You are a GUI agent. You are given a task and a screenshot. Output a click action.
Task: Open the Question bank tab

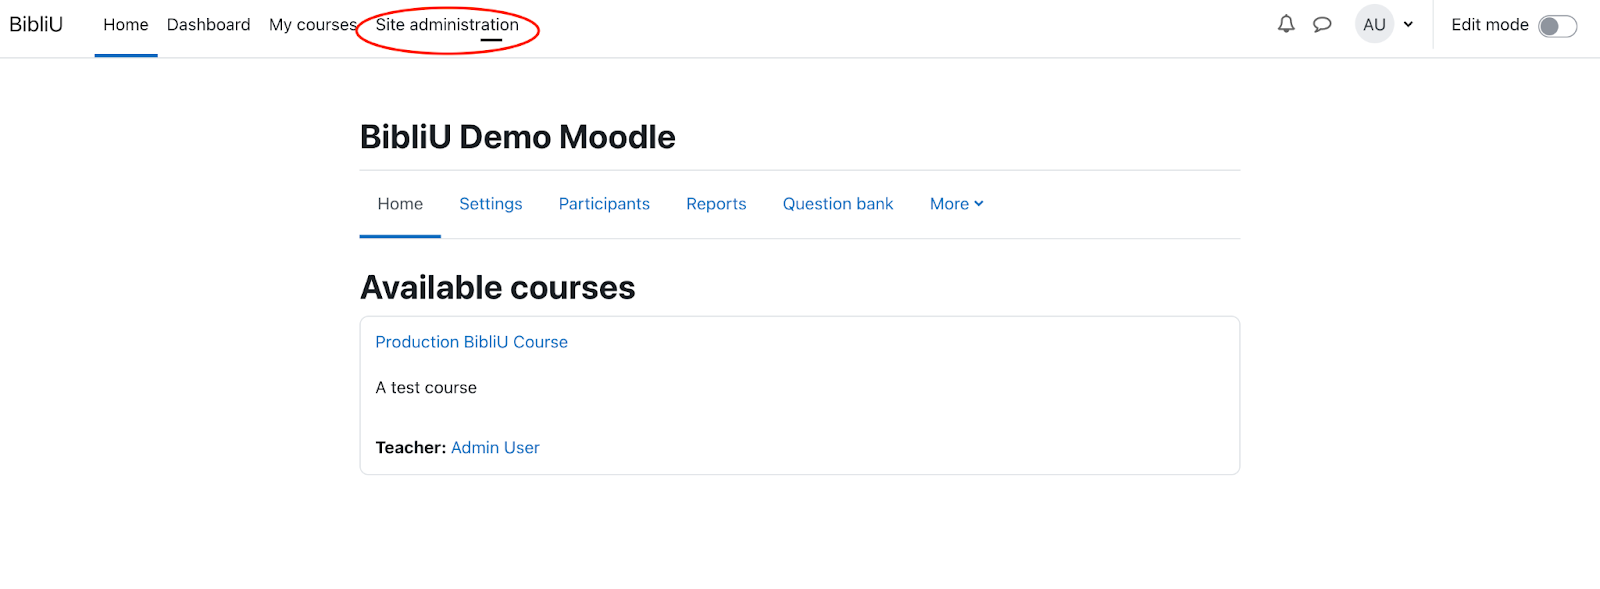[838, 204]
